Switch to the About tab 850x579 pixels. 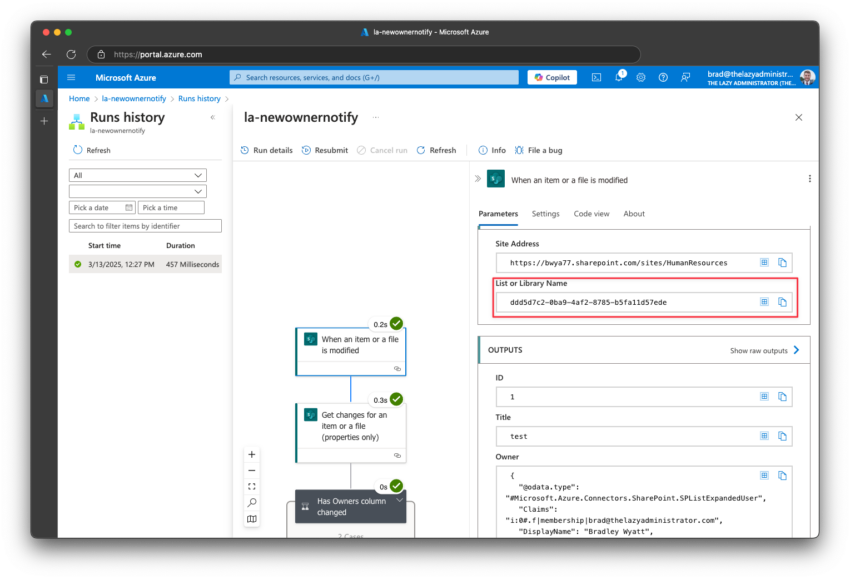point(634,214)
